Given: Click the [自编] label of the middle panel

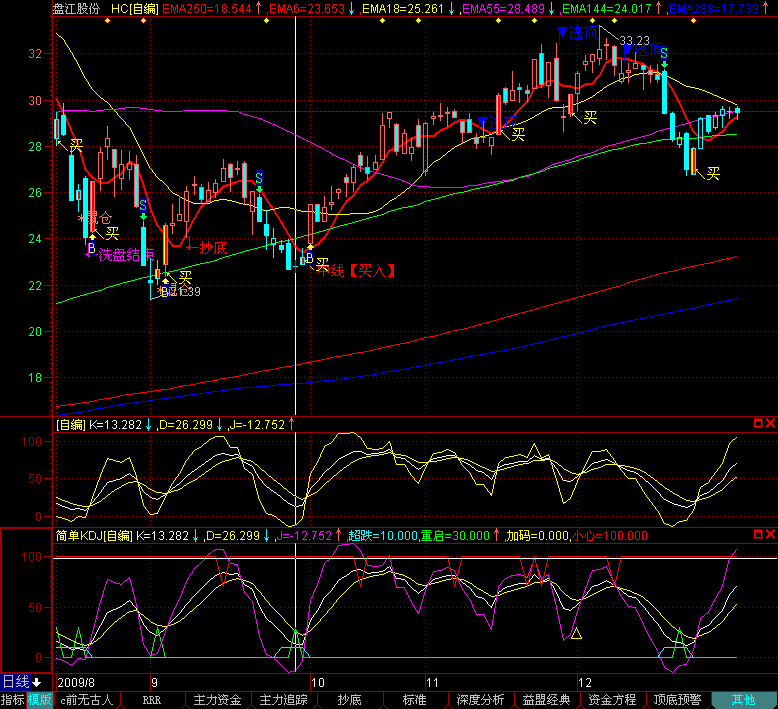Looking at the screenshot, I should click(x=70, y=425).
